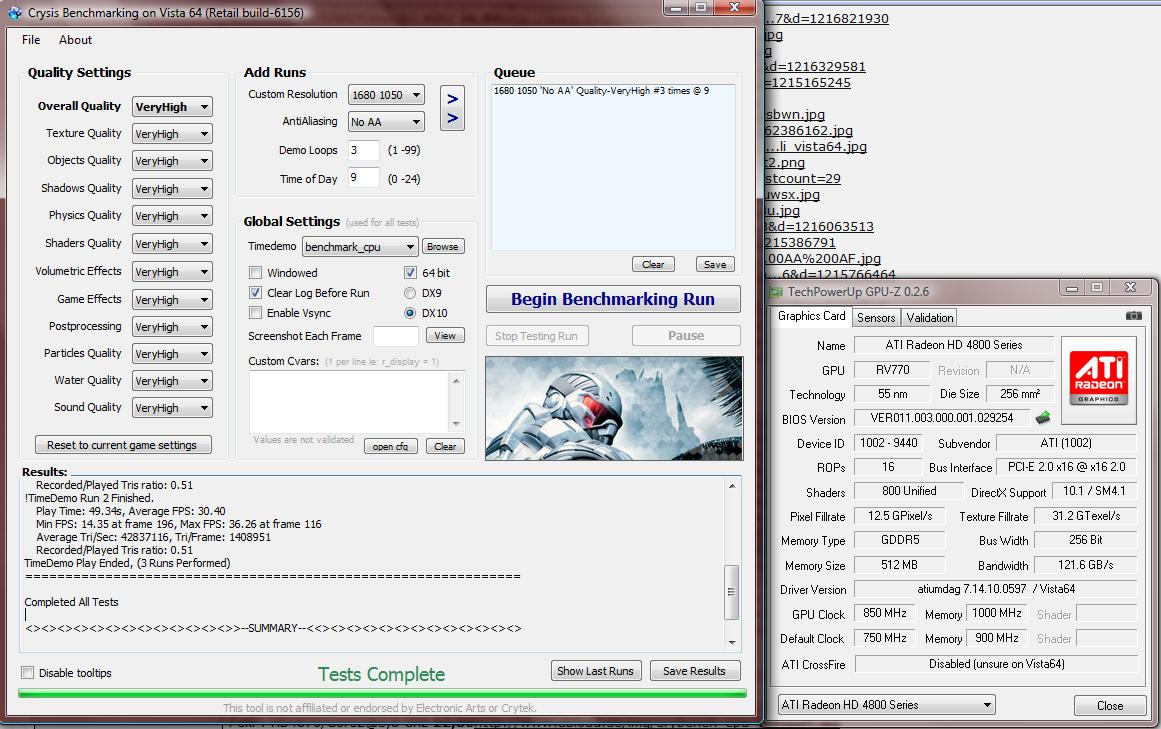The image size is (1161, 729).
Task: Toggle the 64 bit checkbox
Action: [410, 272]
